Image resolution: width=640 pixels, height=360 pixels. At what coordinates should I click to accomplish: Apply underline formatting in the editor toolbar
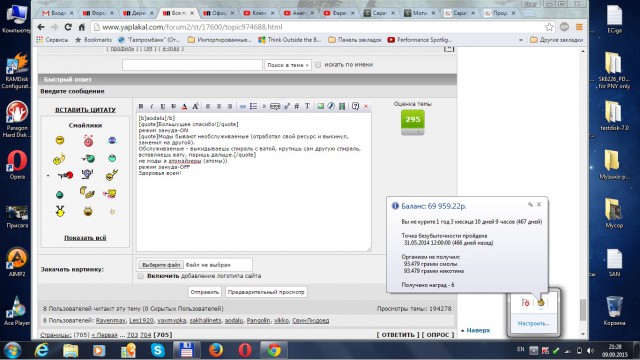[x=162, y=106]
